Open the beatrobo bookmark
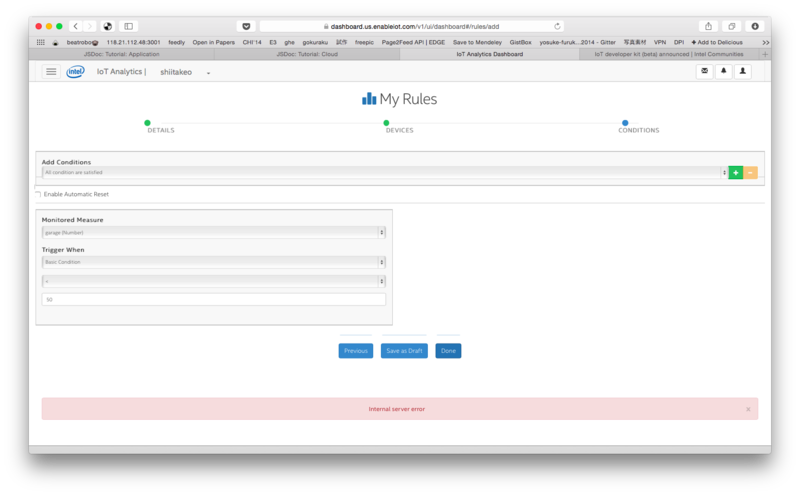Viewport: 800px width, 495px height. point(82,42)
